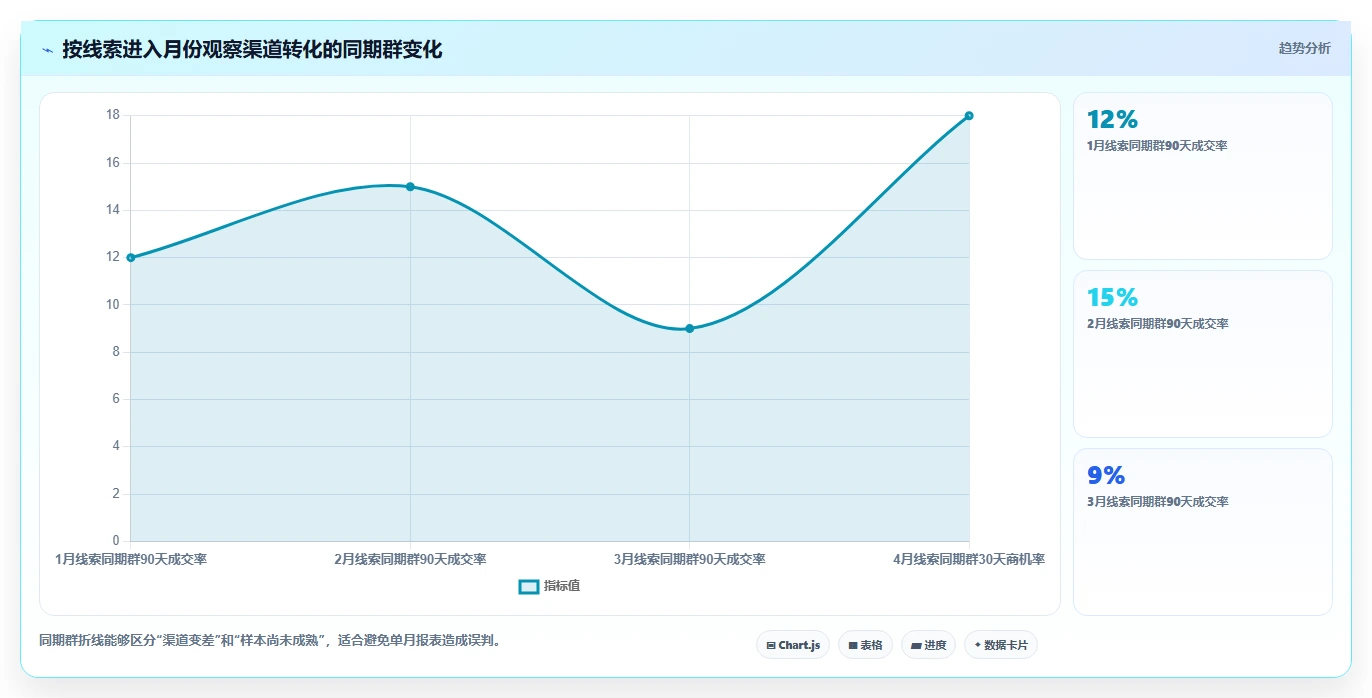Click the 指标值 legend color box
Image resolution: width=1372 pixels, height=698 pixels.
529,586
